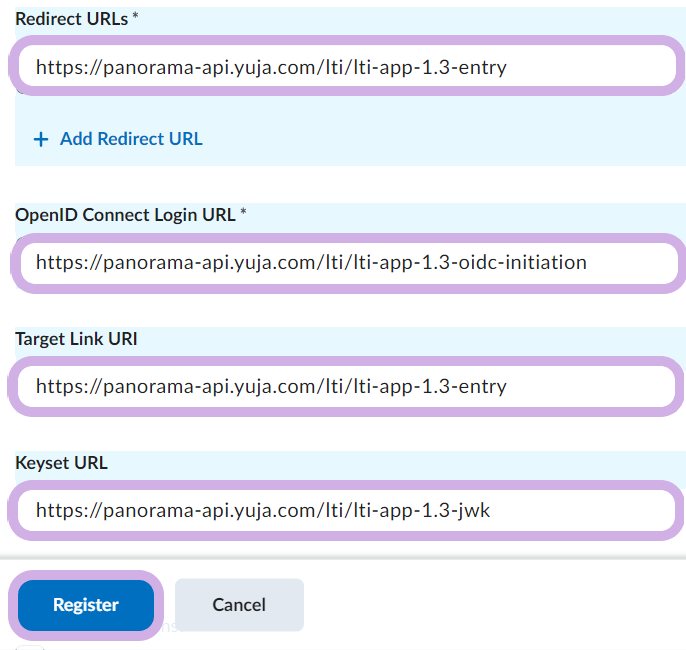Add another Redirect URL
686x650 pixels.
(x=131, y=139)
